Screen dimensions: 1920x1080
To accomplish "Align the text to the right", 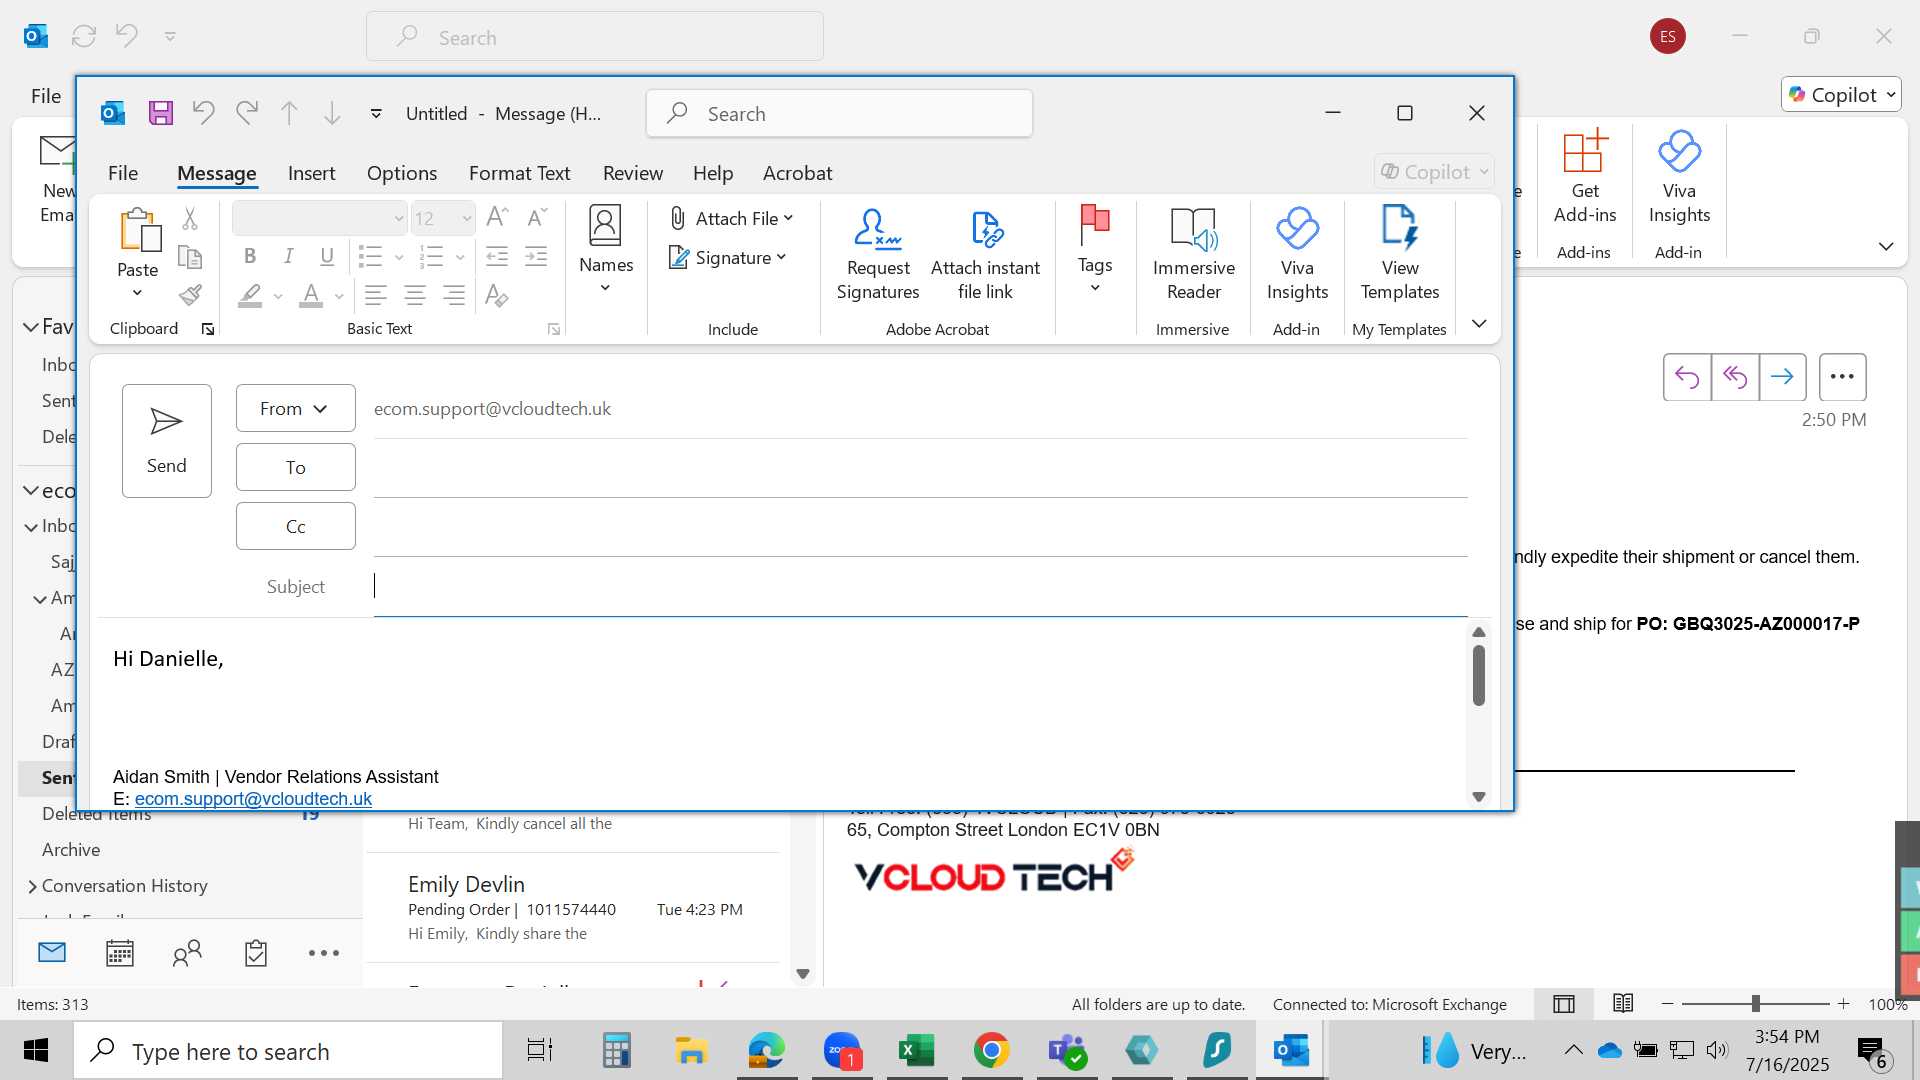I will [454, 295].
